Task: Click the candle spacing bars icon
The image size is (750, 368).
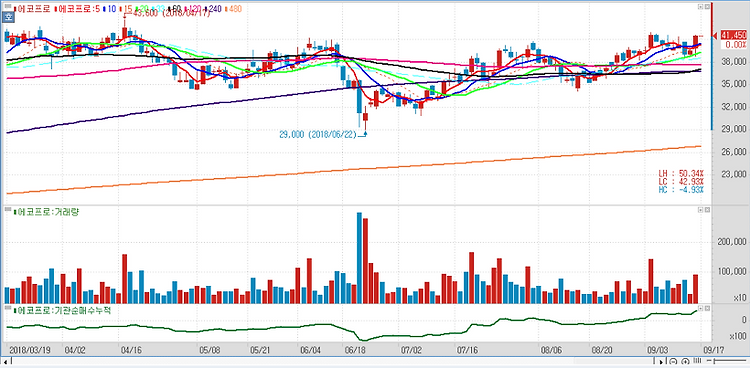Action: pos(697,360)
